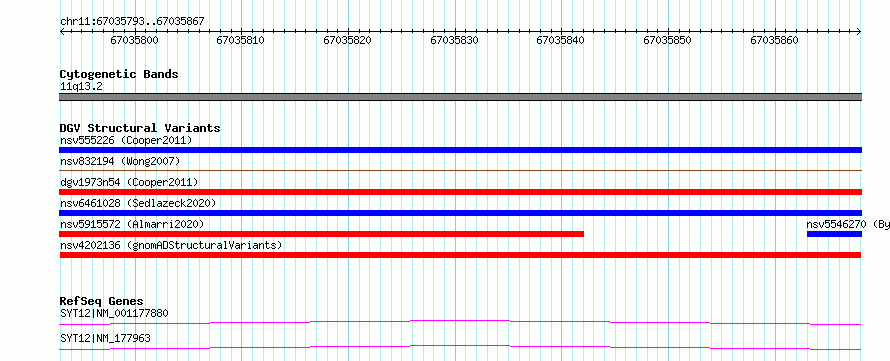Click ruler tick label 67035860
Image resolution: width=890 pixels, height=361 pixels.
point(775,40)
